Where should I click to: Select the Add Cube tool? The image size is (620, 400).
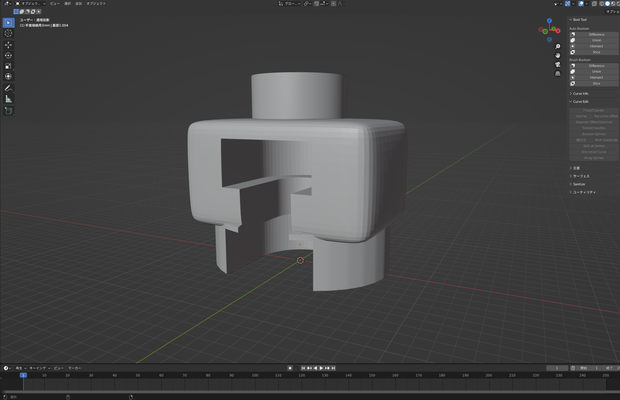(8, 111)
